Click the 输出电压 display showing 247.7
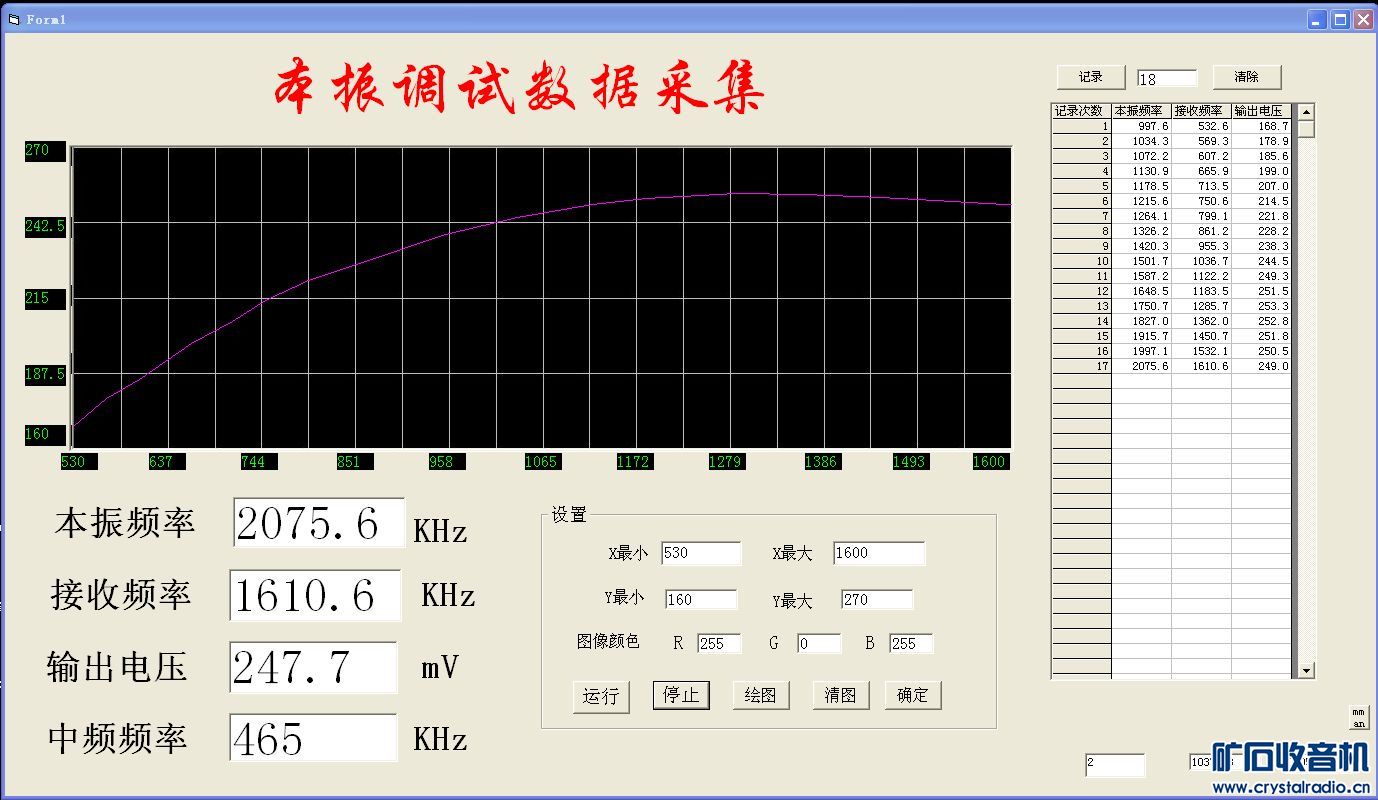1378x800 pixels. 313,667
